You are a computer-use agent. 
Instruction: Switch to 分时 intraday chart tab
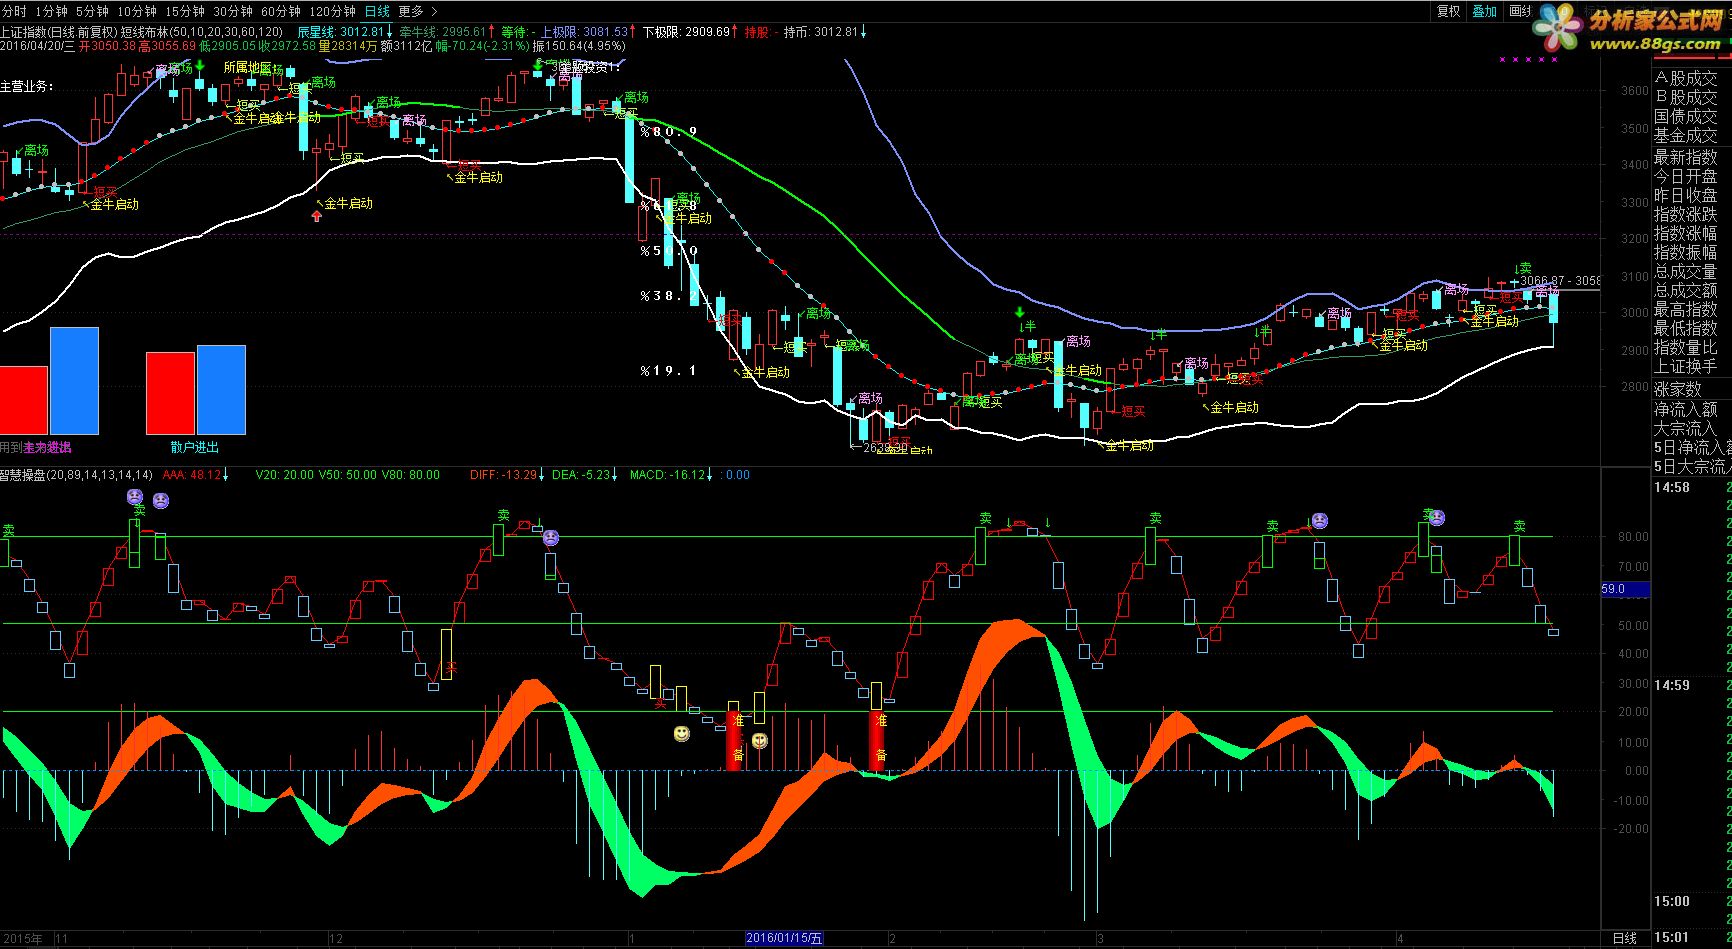14,11
